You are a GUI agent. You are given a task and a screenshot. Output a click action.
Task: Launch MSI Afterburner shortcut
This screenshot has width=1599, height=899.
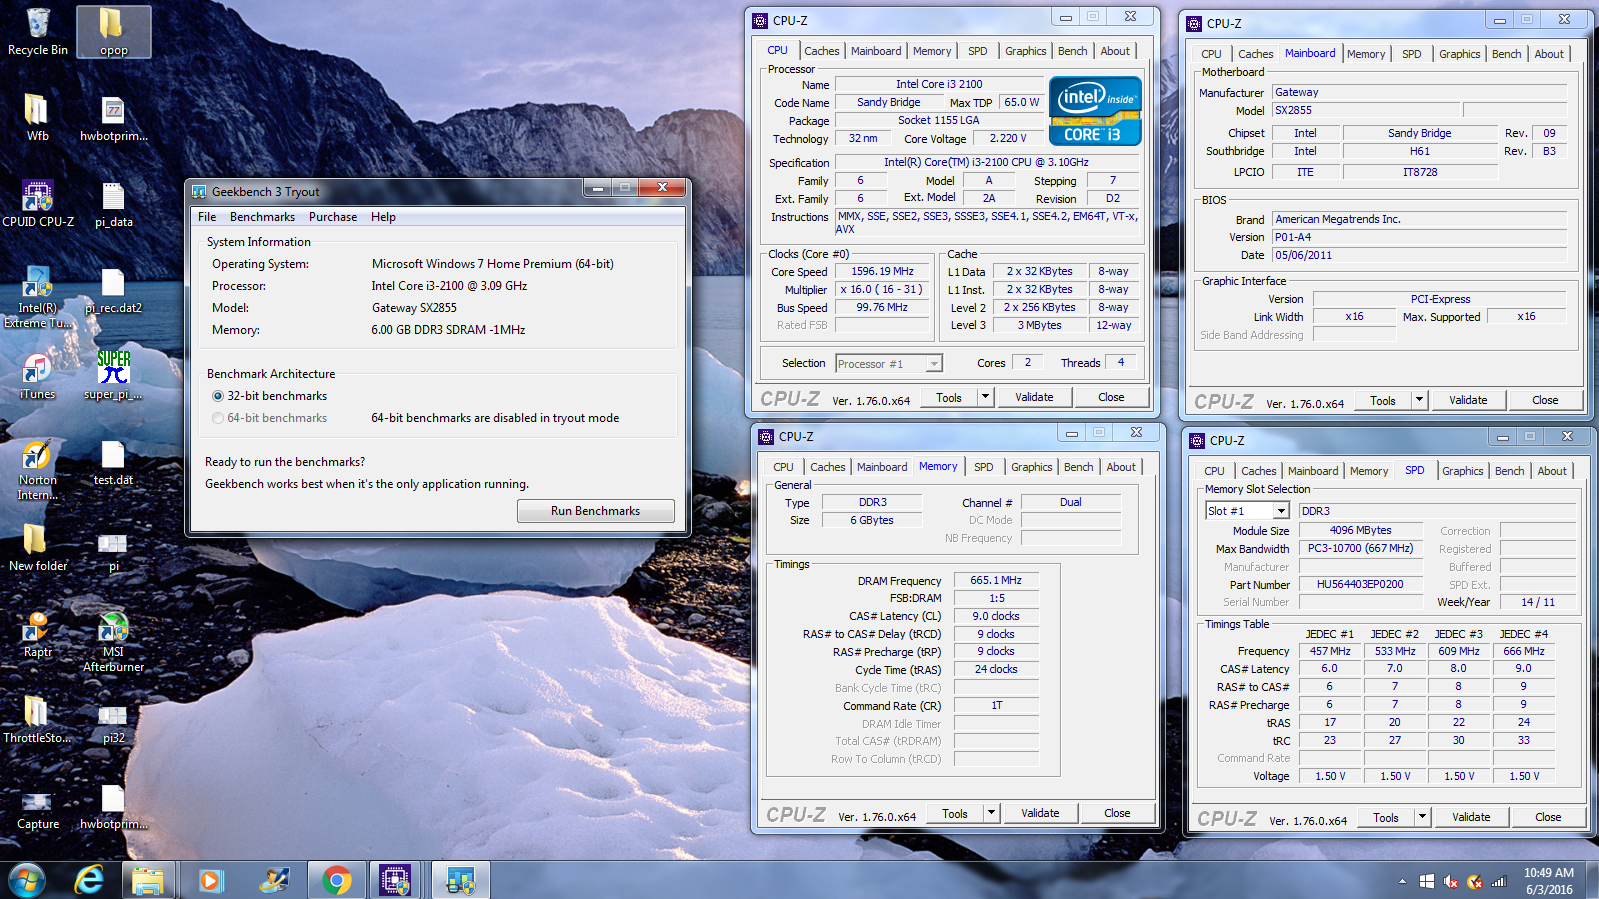(x=113, y=641)
